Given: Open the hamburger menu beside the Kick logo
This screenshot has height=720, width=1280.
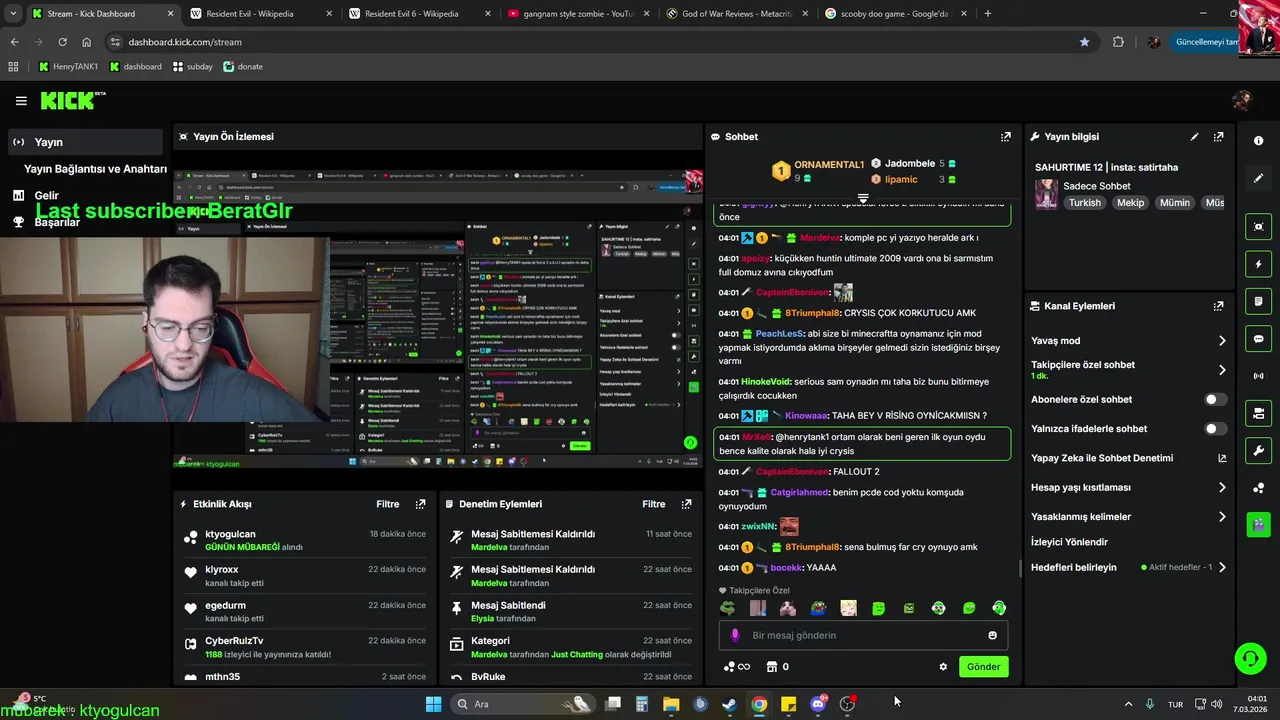Looking at the screenshot, I should click(x=21, y=100).
